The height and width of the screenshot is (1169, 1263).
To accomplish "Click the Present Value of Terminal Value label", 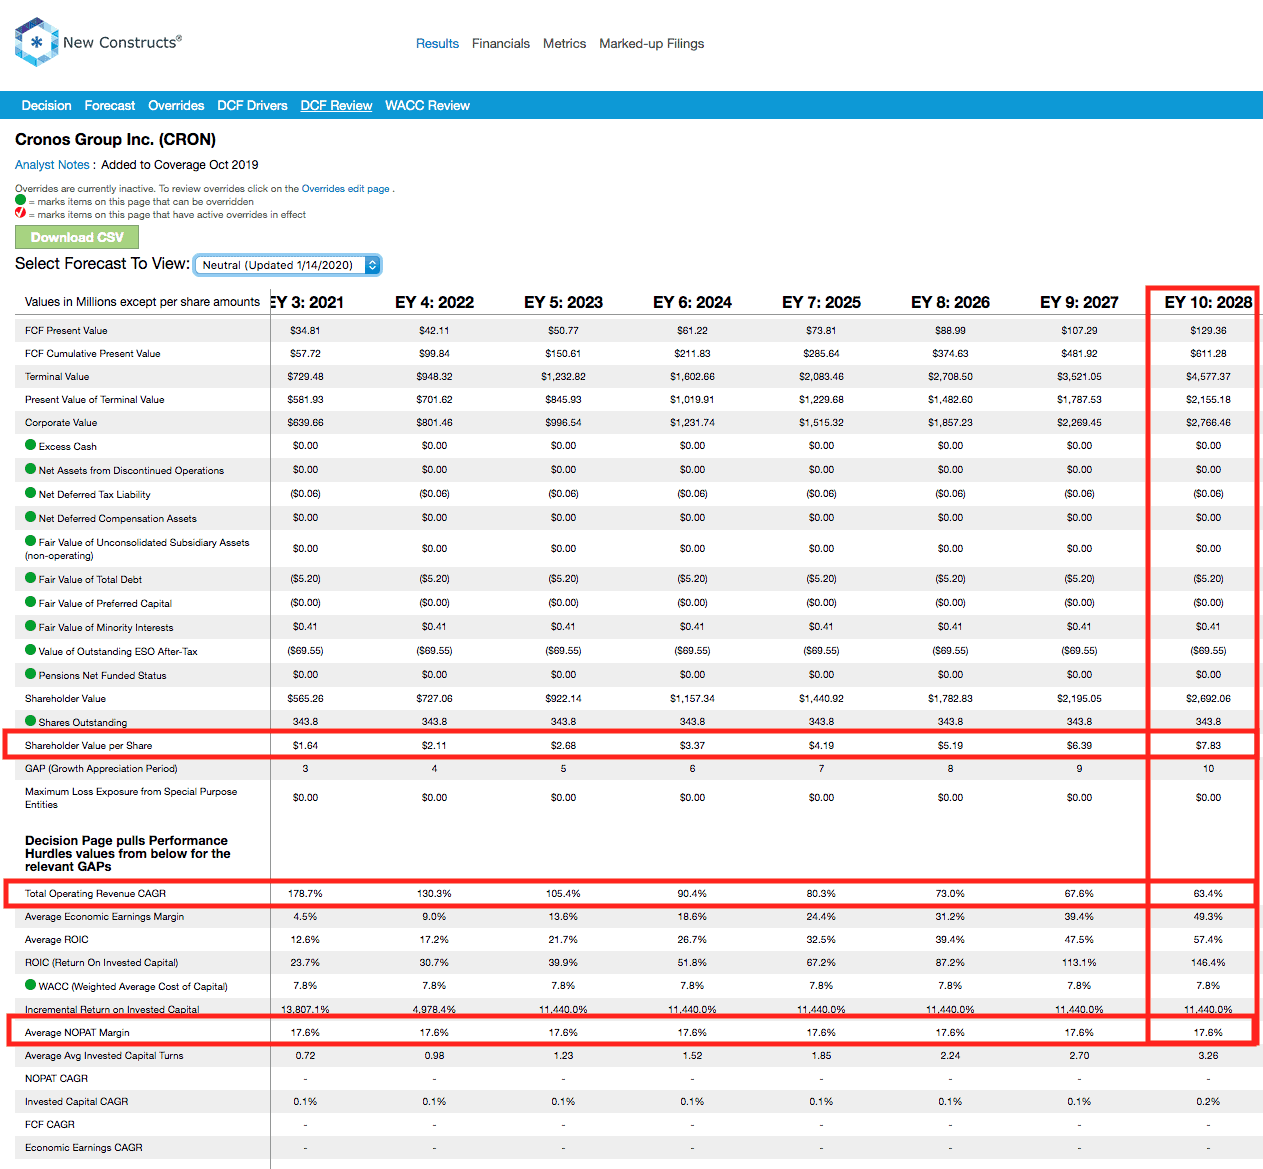I will pyautogui.click(x=94, y=399).
